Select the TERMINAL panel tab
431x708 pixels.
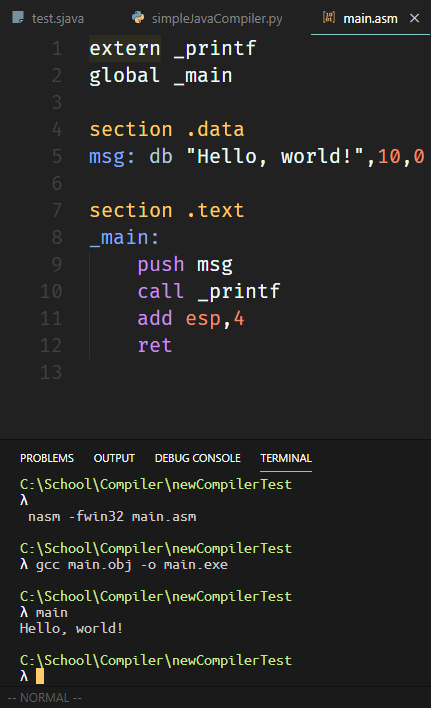tap(286, 458)
